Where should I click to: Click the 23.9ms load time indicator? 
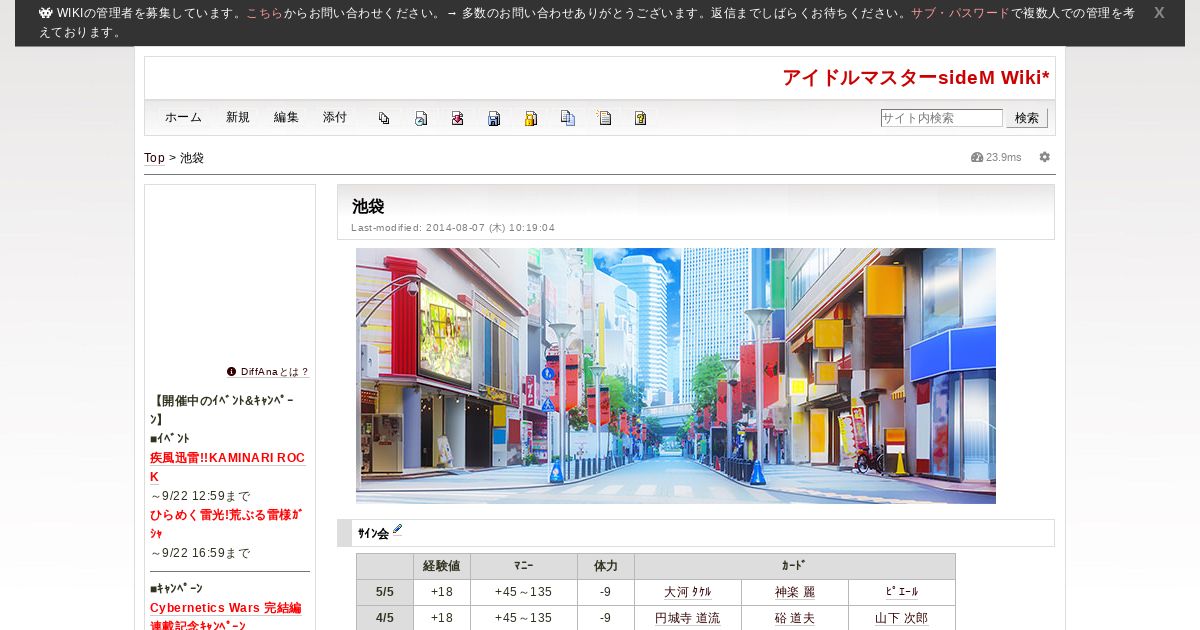point(997,157)
